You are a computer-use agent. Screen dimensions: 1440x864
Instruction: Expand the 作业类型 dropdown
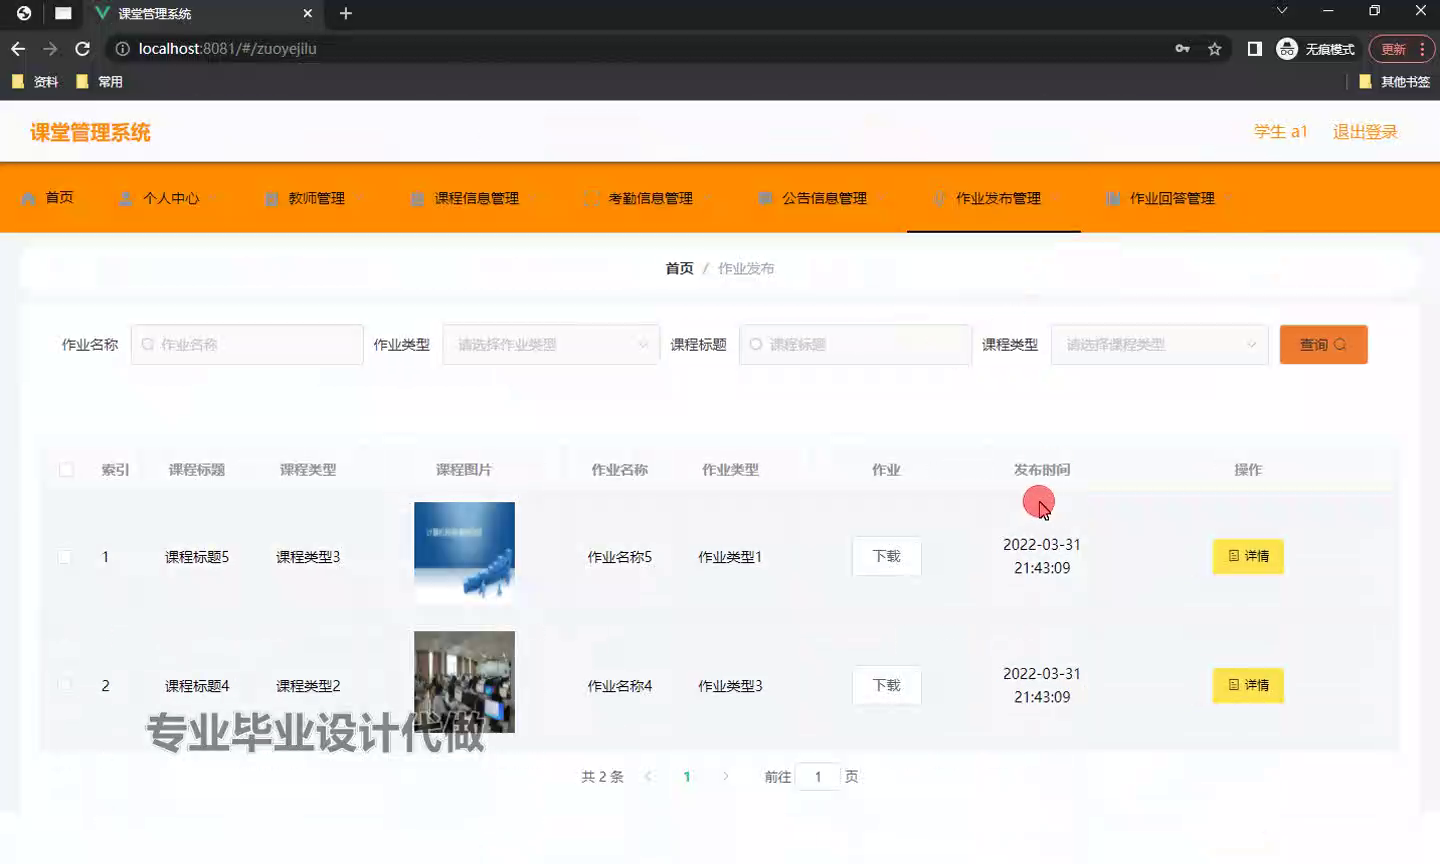coord(551,344)
